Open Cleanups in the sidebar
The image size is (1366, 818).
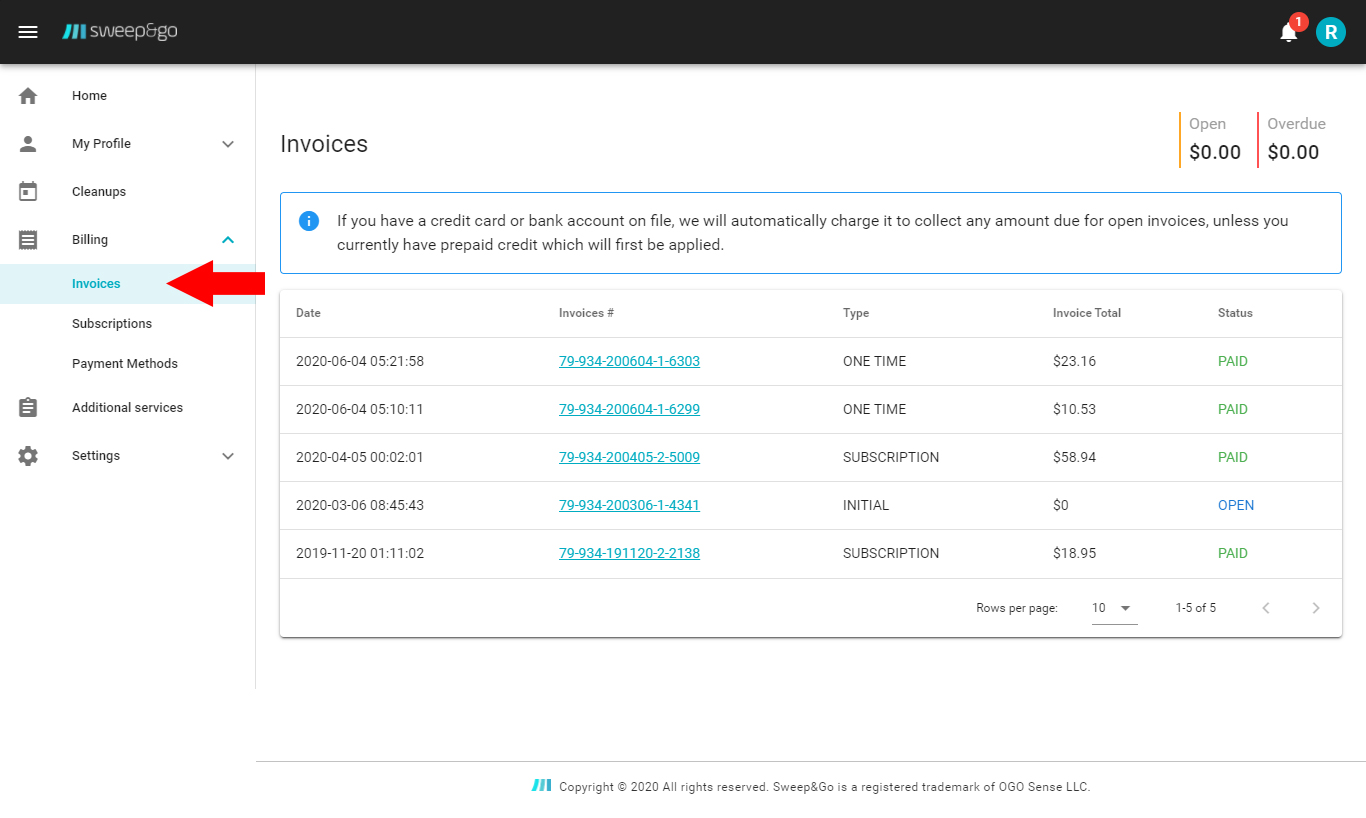coord(99,192)
